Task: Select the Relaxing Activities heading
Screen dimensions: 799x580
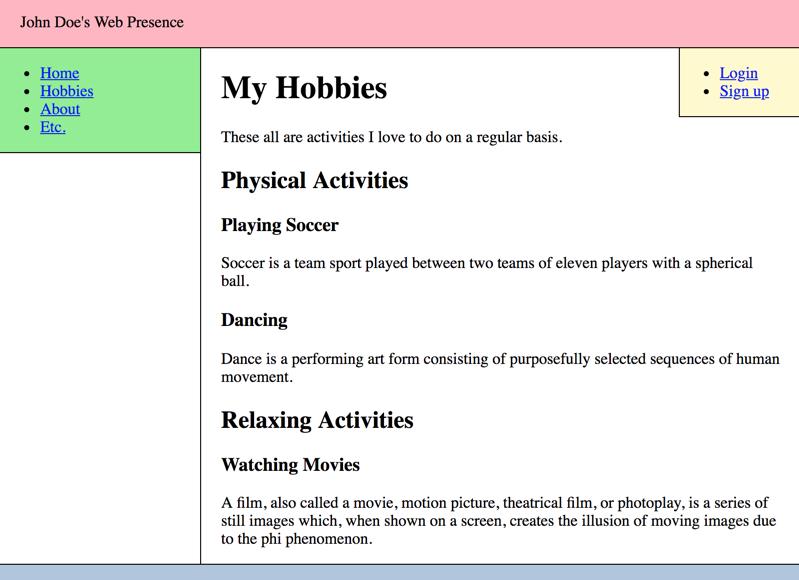Action: [317, 420]
